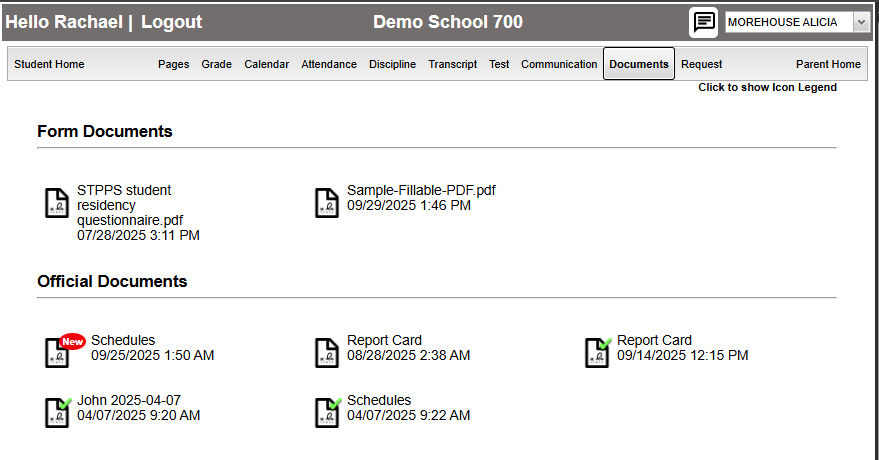The height and width of the screenshot is (460, 879).
Task: Click the Report Card 09/14/2025 document icon
Action: [598, 352]
